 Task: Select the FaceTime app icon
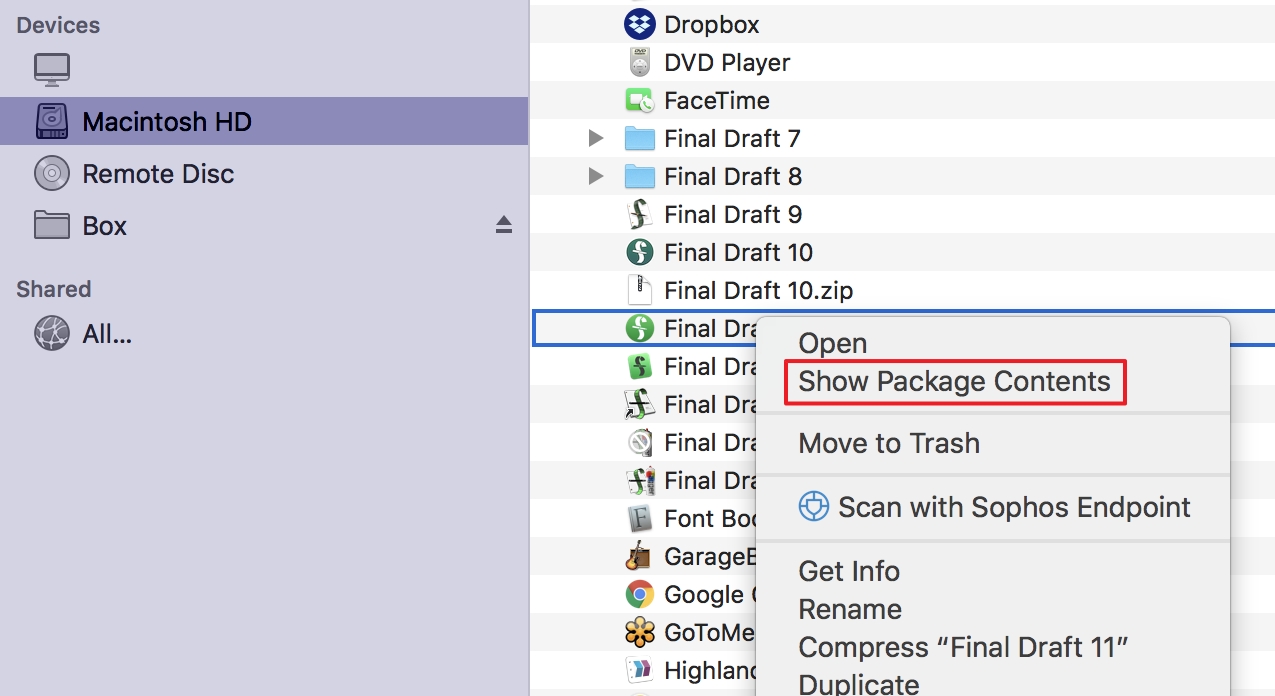click(x=640, y=100)
